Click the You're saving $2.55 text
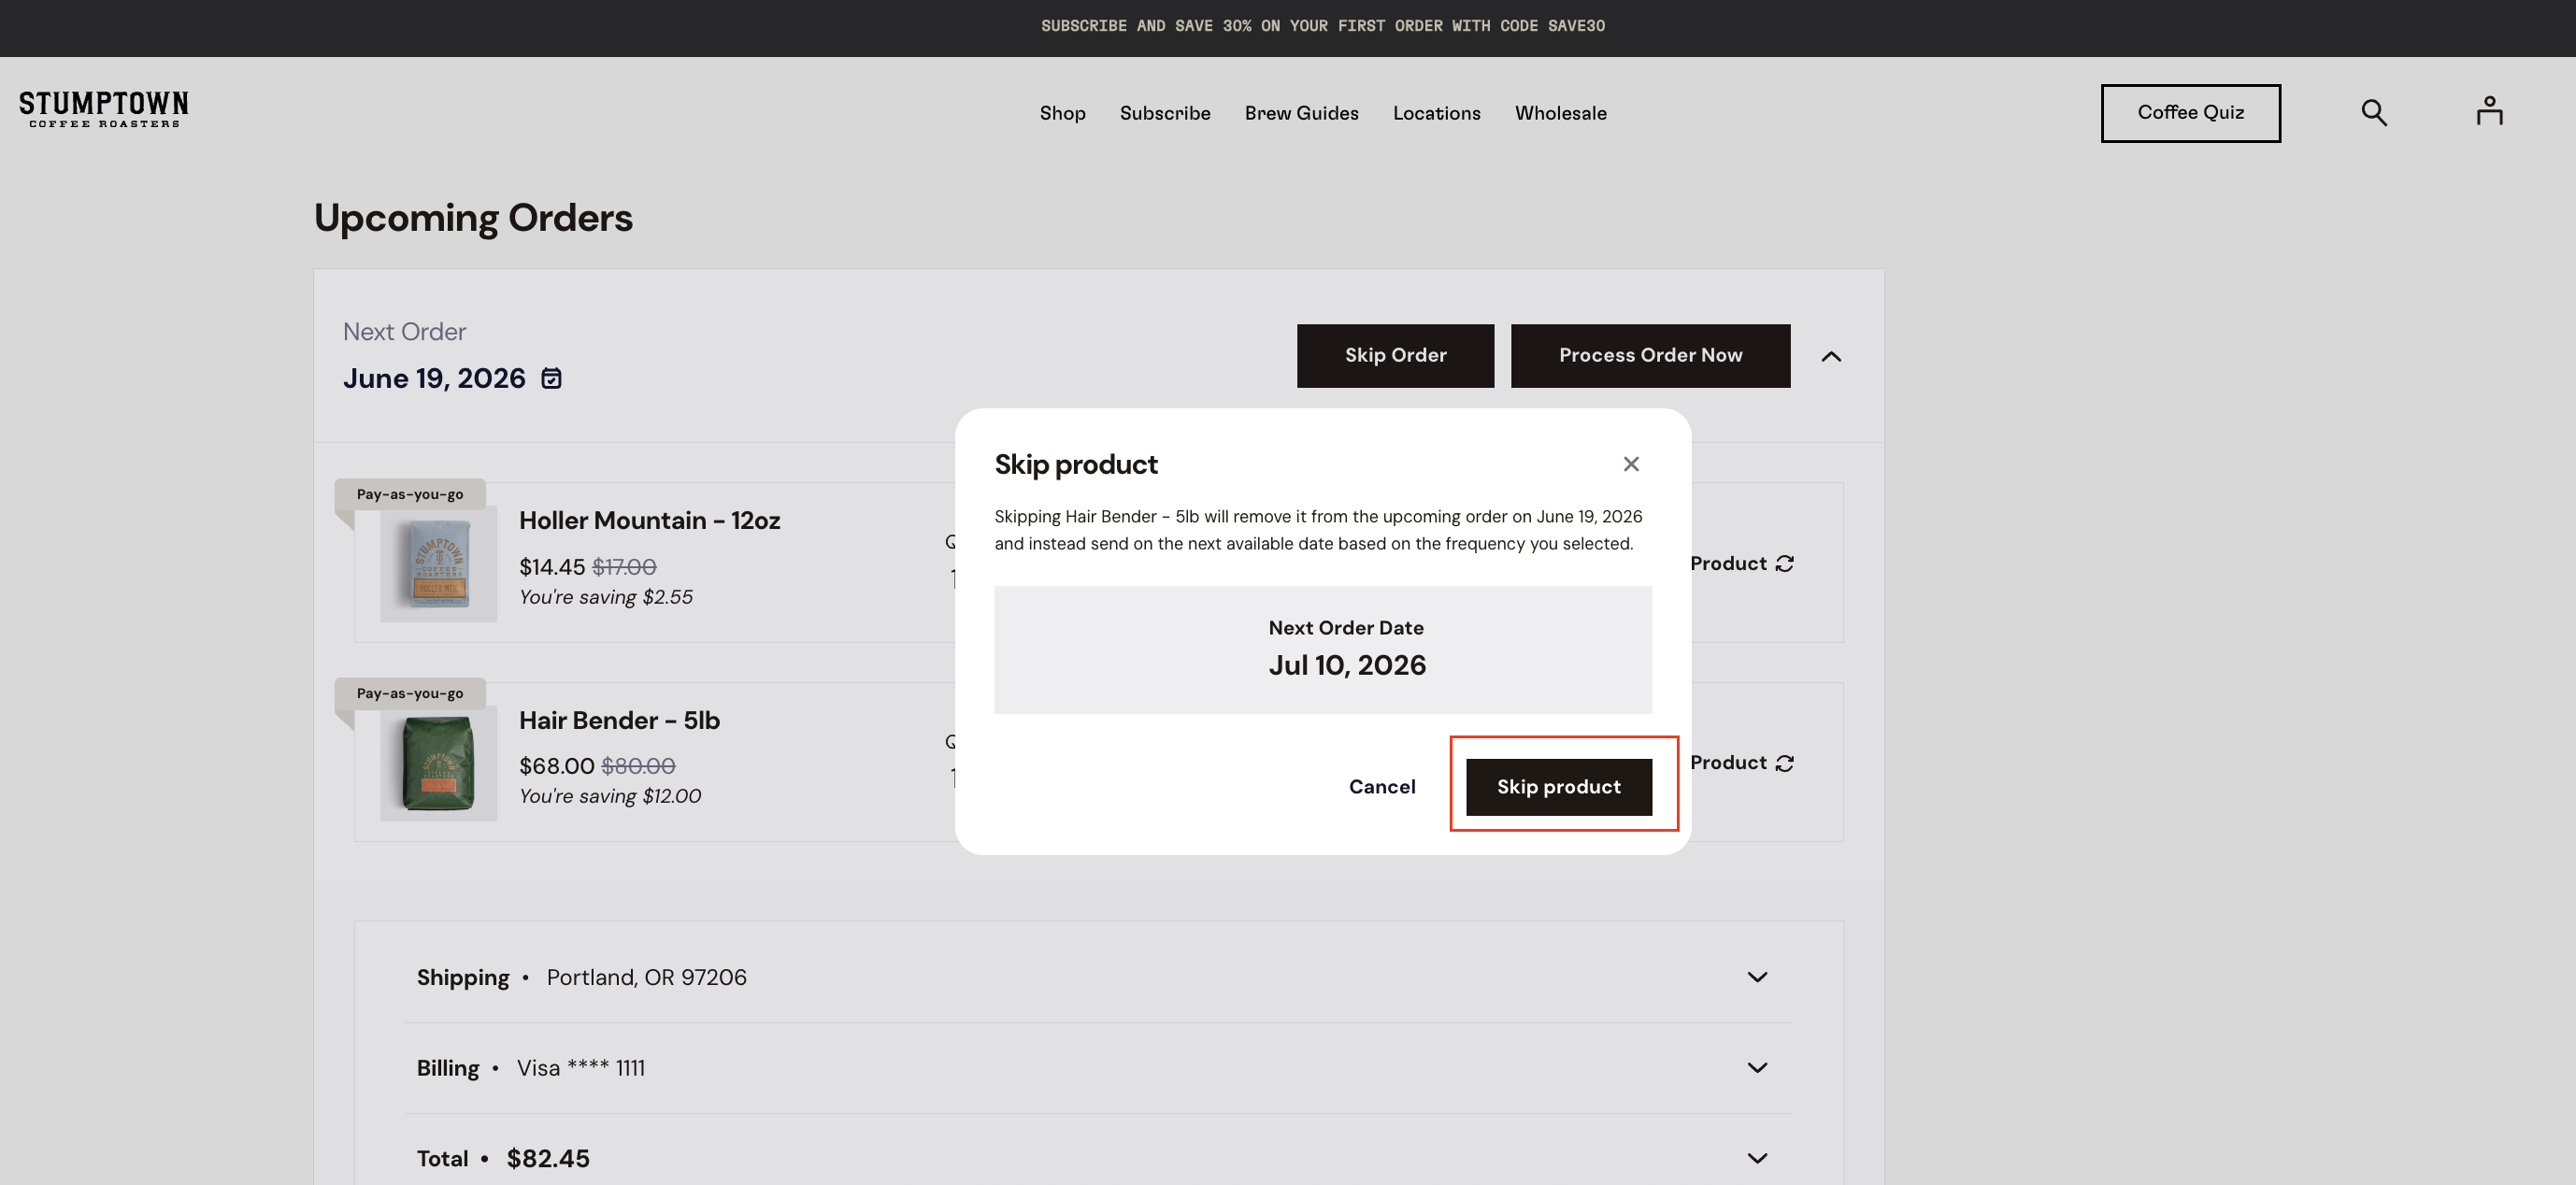This screenshot has width=2576, height=1185. click(x=606, y=597)
